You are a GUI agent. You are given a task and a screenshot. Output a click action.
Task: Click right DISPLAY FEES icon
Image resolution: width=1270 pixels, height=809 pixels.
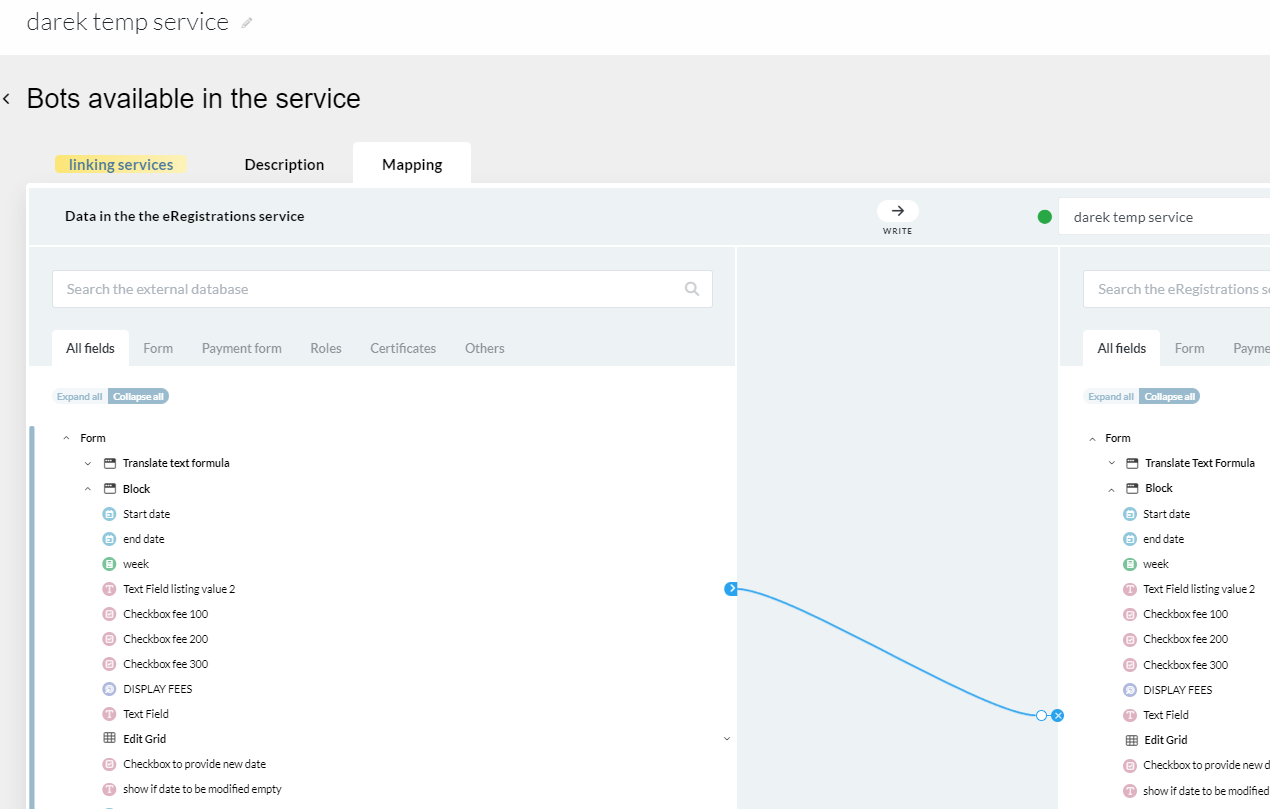click(1130, 690)
